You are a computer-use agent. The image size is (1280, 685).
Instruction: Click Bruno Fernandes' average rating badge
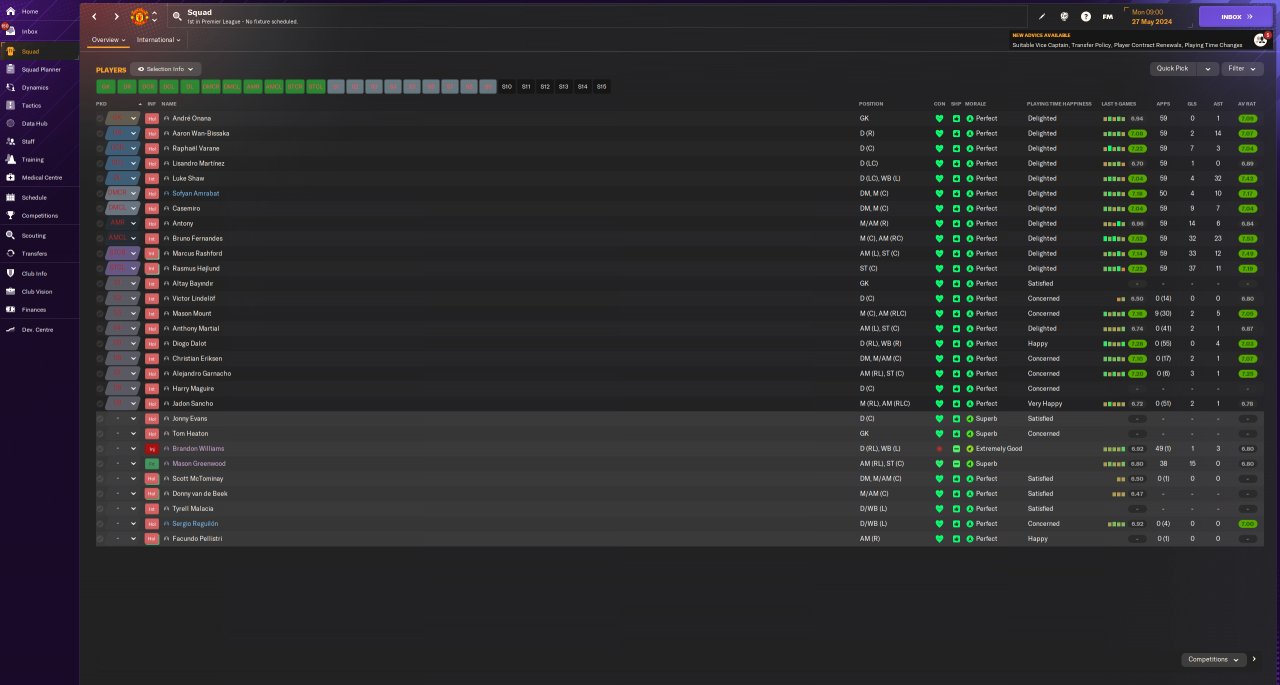tap(1247, 238)
